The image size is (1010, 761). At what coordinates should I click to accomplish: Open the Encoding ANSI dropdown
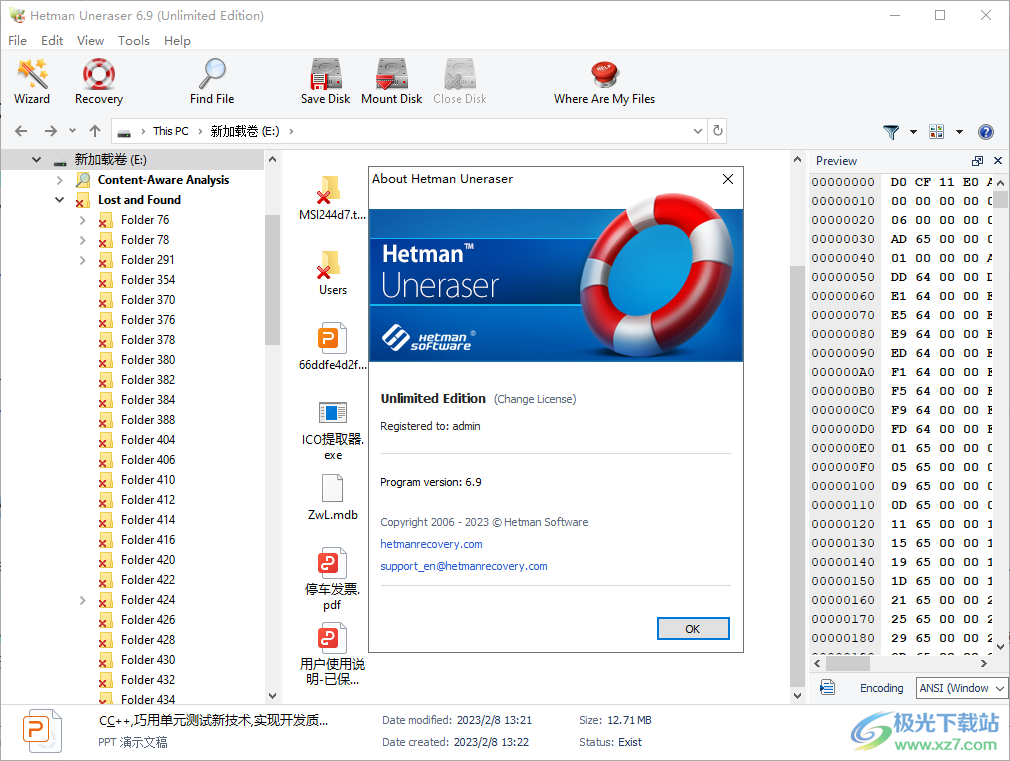(962, 688)
